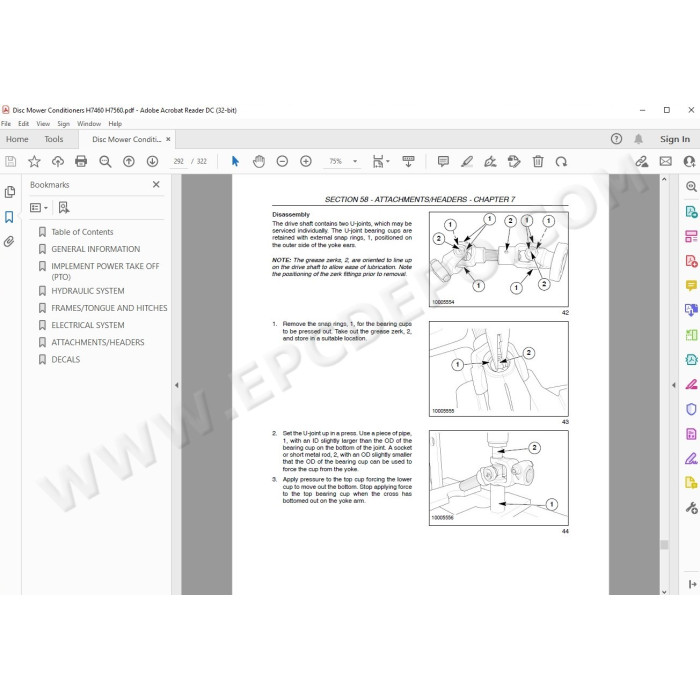Viewport: 700px width, 700px height.
Task: Open Export PDF tool in right pane
Action: click(691, 212)
